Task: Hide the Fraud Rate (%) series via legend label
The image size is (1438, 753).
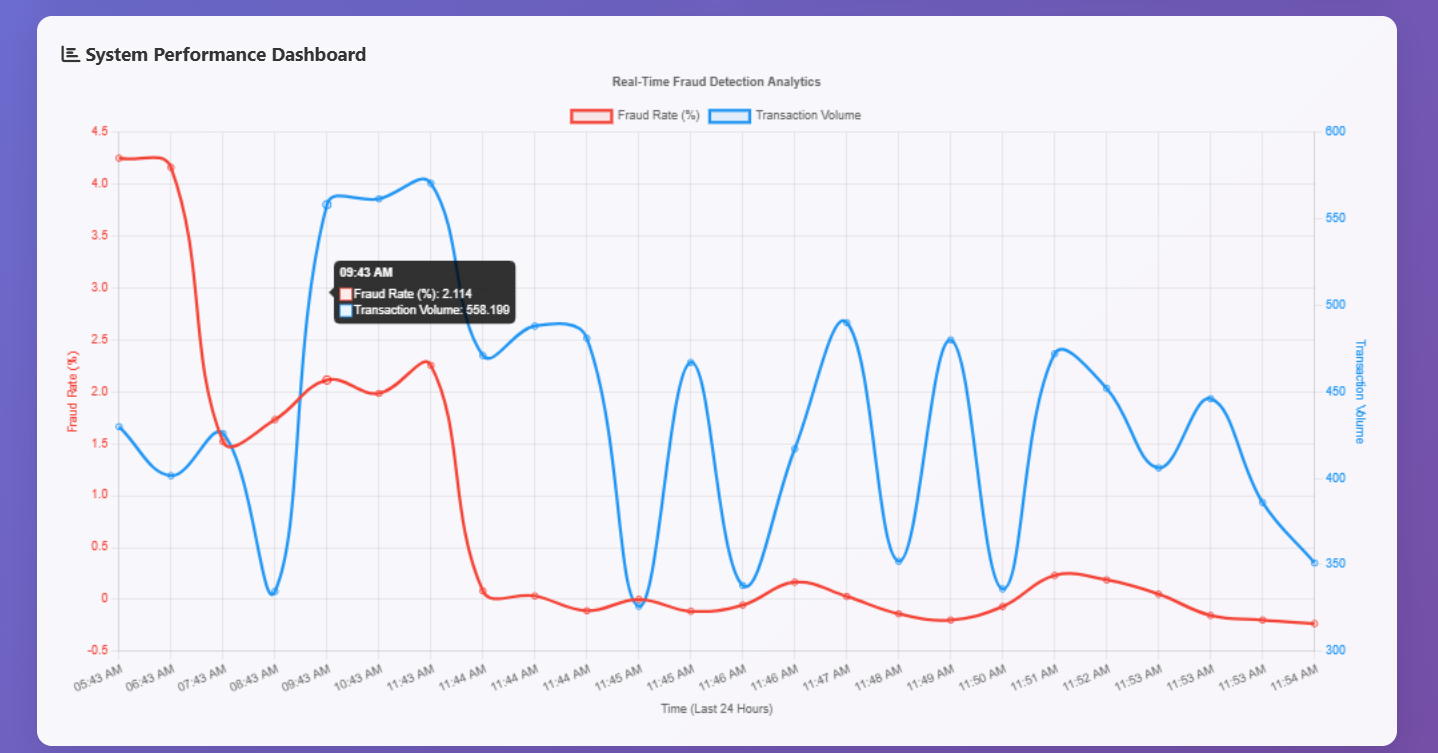Action: (658, 115)
